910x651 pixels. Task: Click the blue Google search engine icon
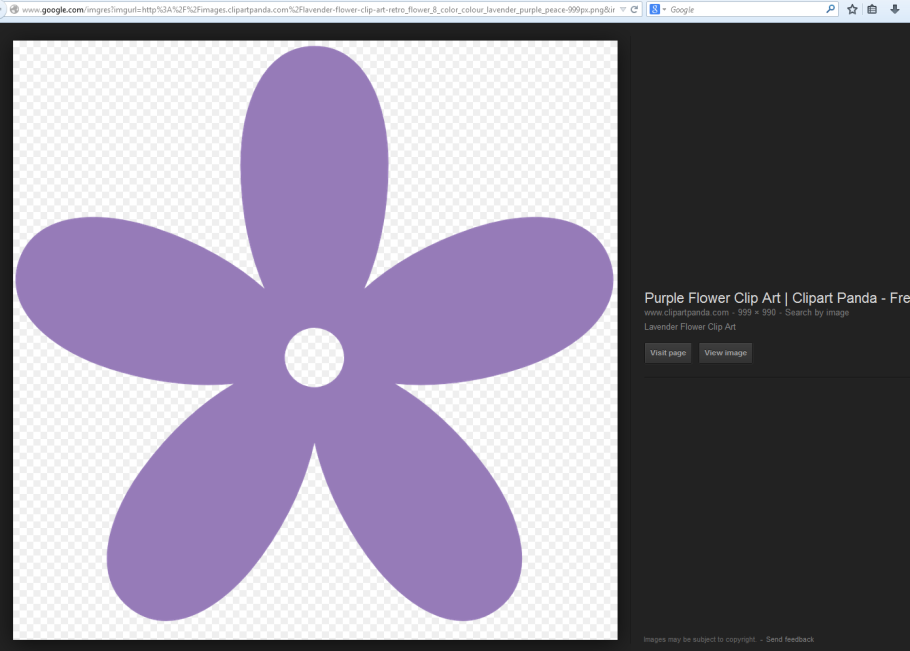click(x=654, y=9)
